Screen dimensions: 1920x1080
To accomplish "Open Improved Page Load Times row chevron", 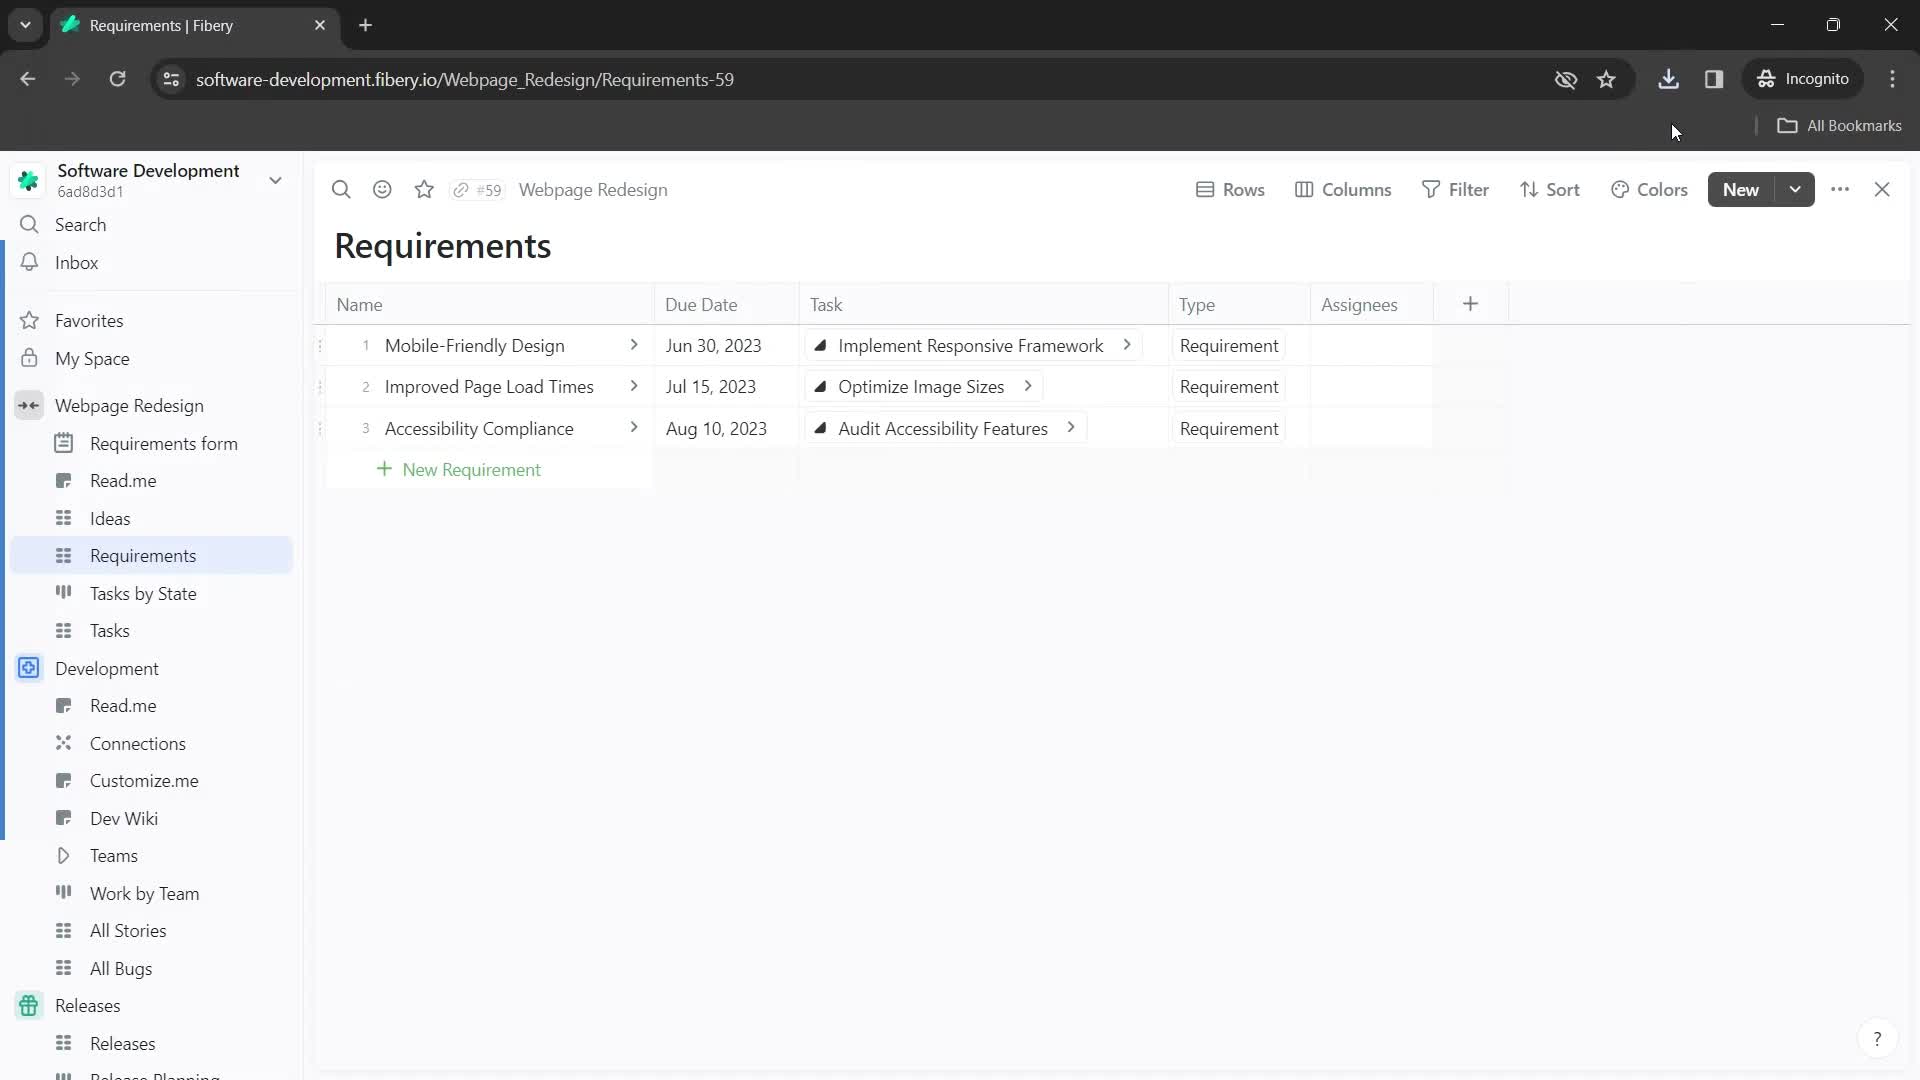I will 633,386.
